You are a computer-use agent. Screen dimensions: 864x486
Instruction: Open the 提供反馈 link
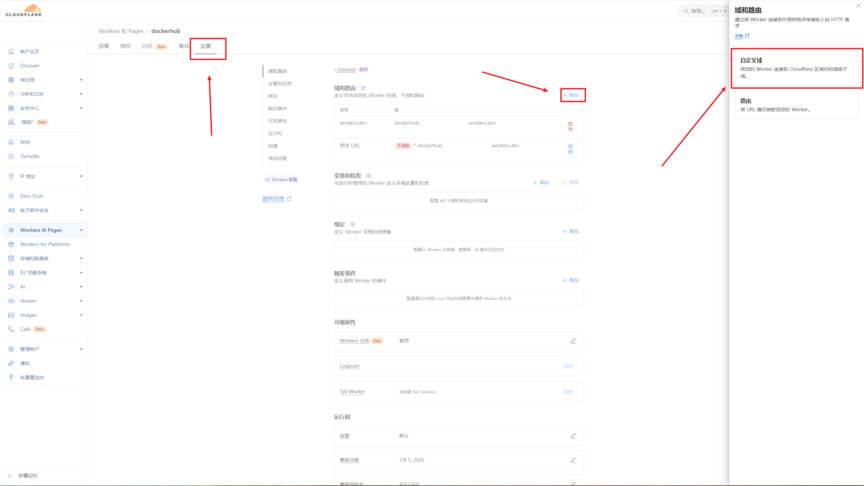pos(277,199)
